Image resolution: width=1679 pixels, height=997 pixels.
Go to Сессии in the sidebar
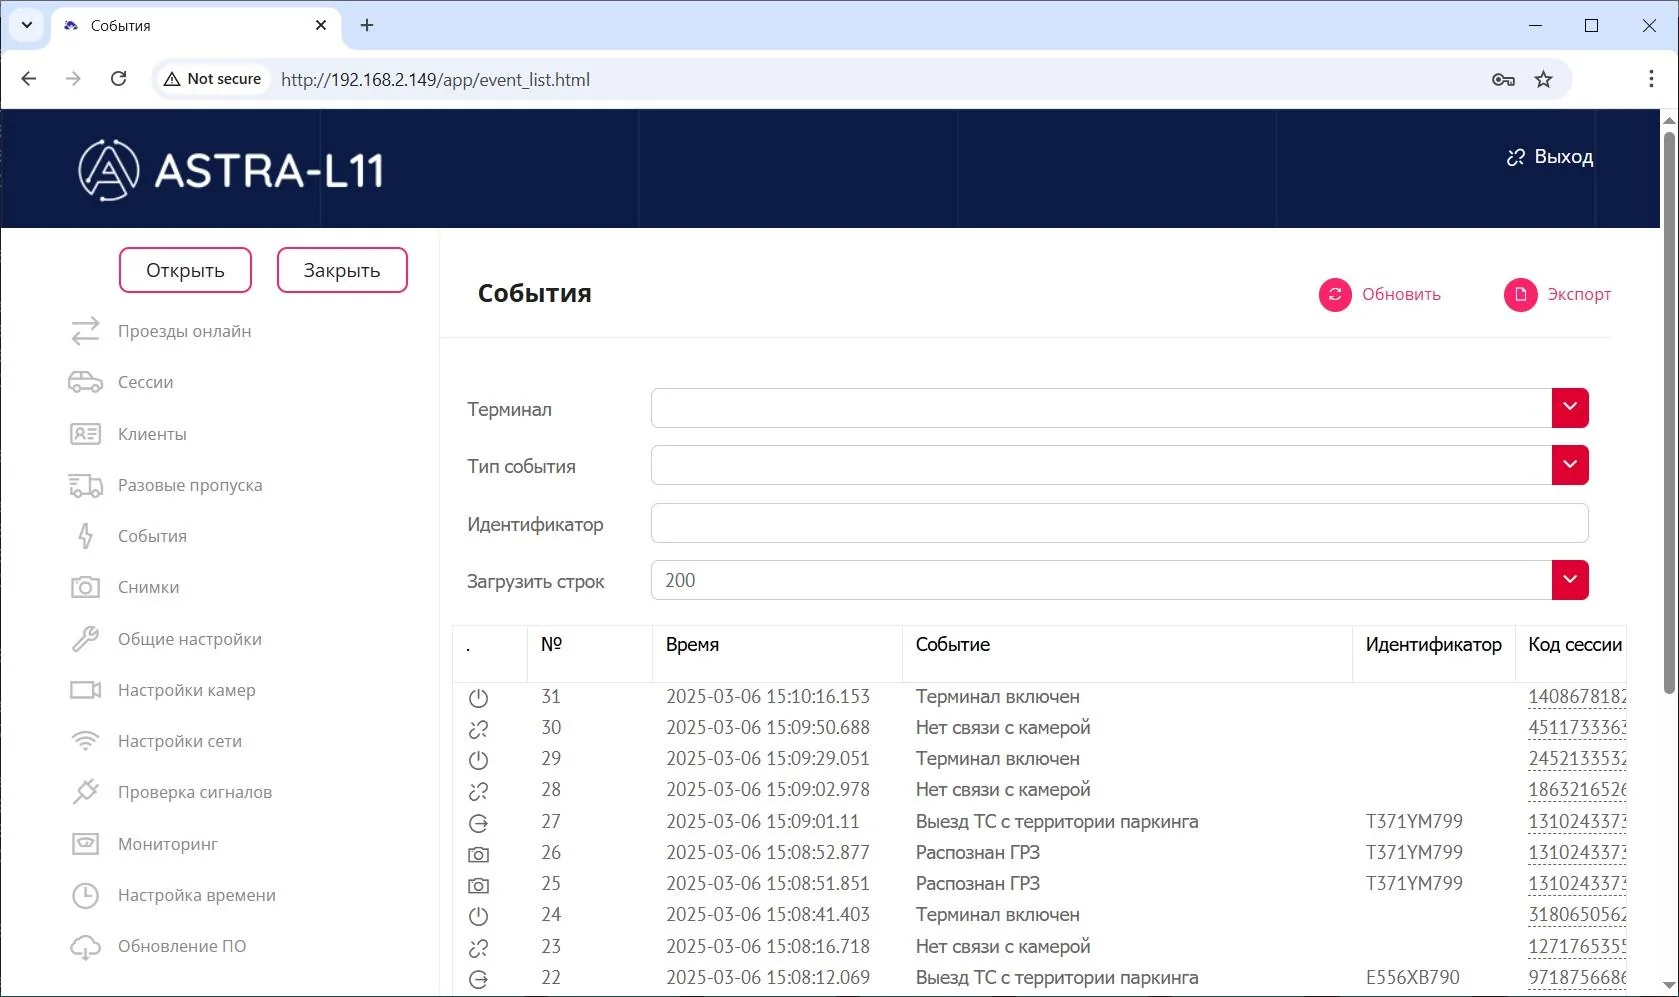(x=146, y=382)
